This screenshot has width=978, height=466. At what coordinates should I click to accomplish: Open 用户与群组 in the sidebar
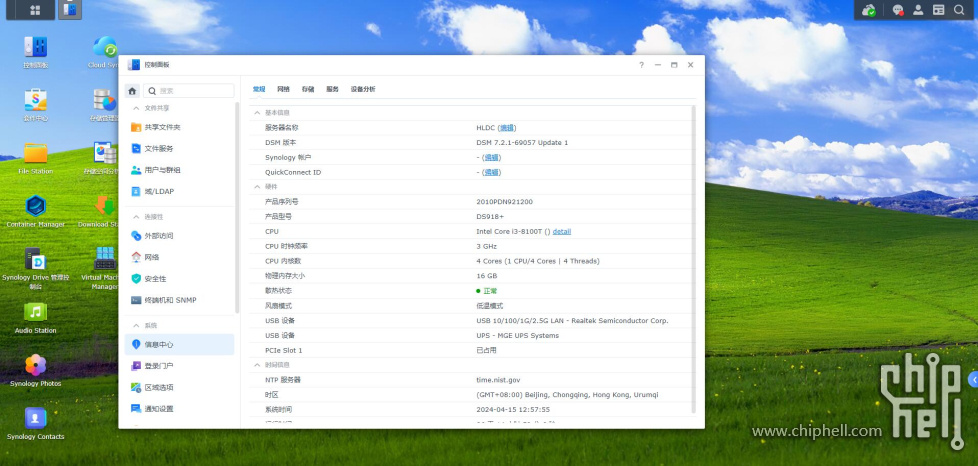180,170
